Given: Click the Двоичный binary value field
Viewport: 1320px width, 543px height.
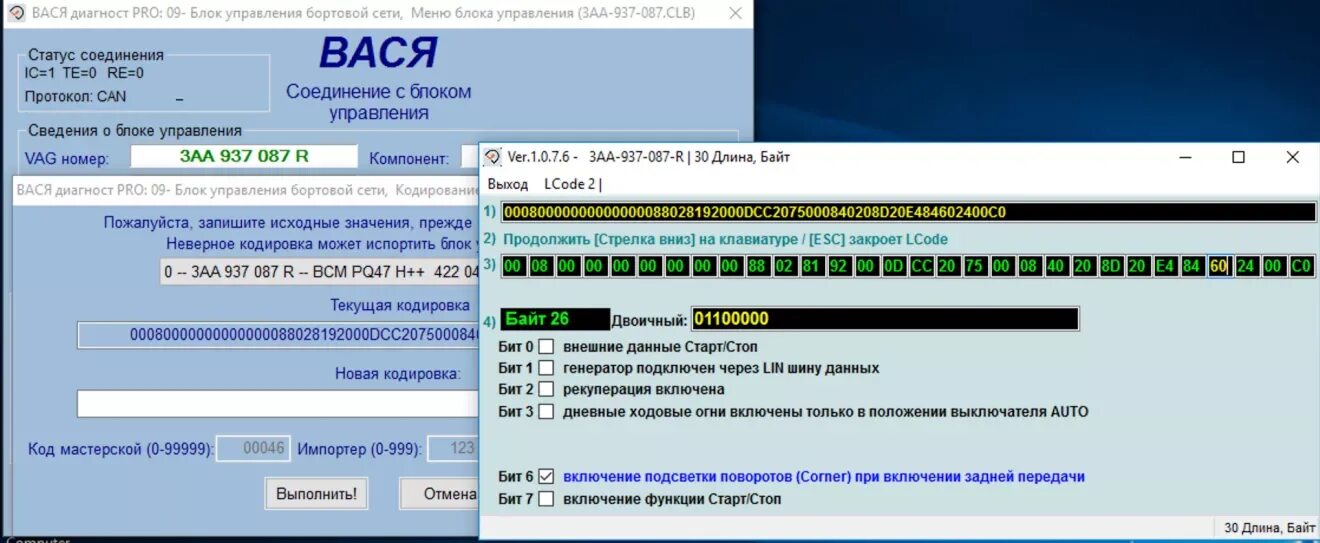Looking at the screenshot, I should point(885,319).
